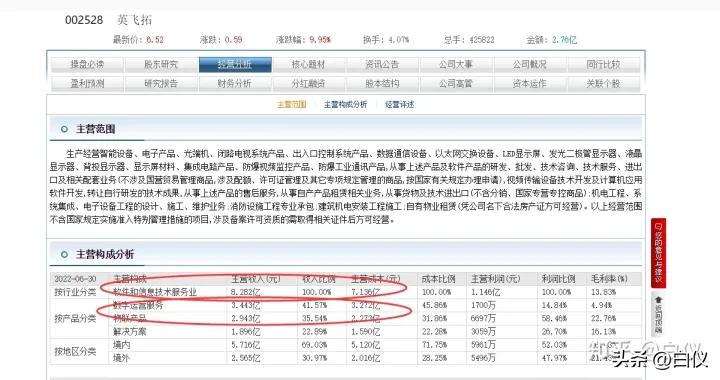
Task: Open the 公司高管 tab
Action: pyautogui.click(x=456, y=84)
